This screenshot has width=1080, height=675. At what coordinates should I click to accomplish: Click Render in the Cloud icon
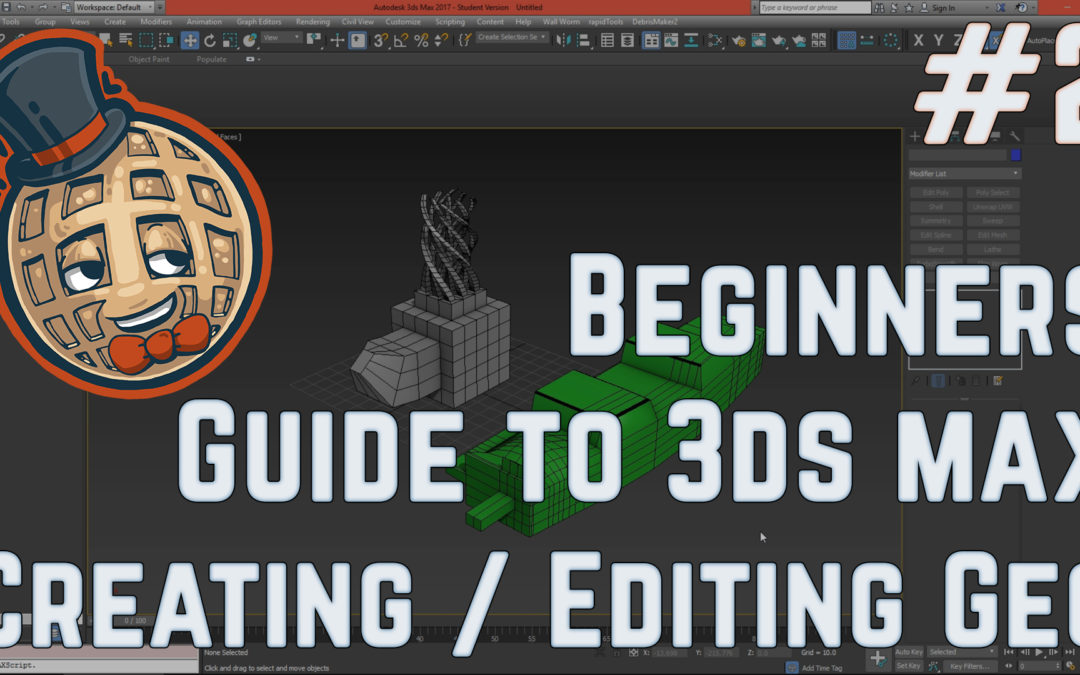click(x=798, y=40)
